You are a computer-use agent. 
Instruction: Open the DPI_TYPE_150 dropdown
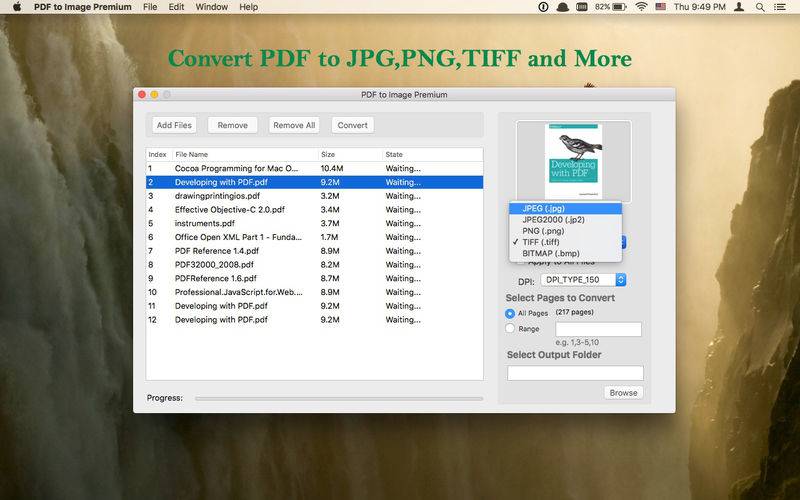point(583,280)
